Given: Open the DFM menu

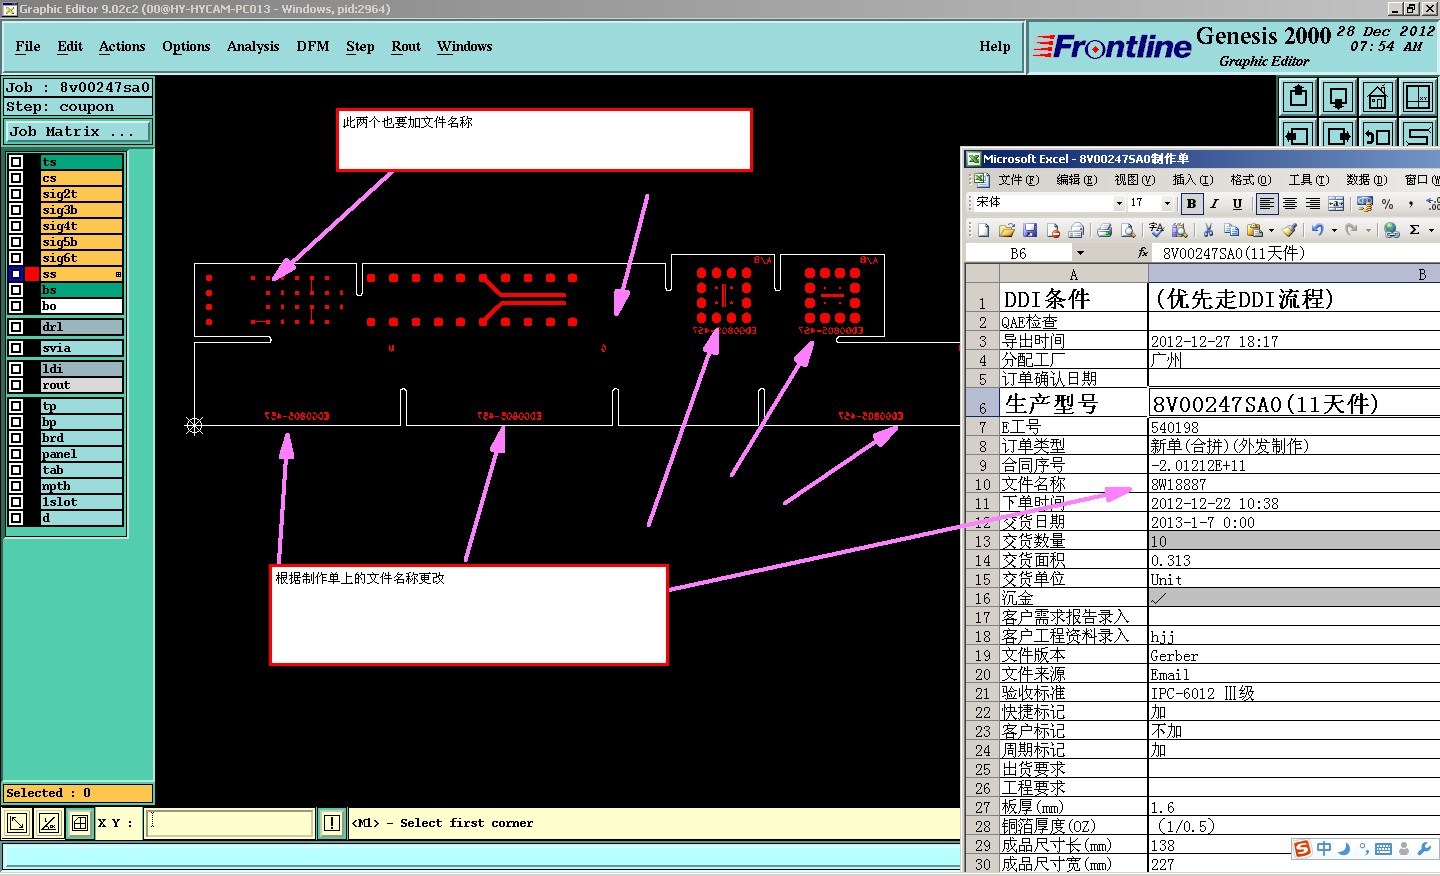Looking at the screenshot, I should (x=313, y=46).
